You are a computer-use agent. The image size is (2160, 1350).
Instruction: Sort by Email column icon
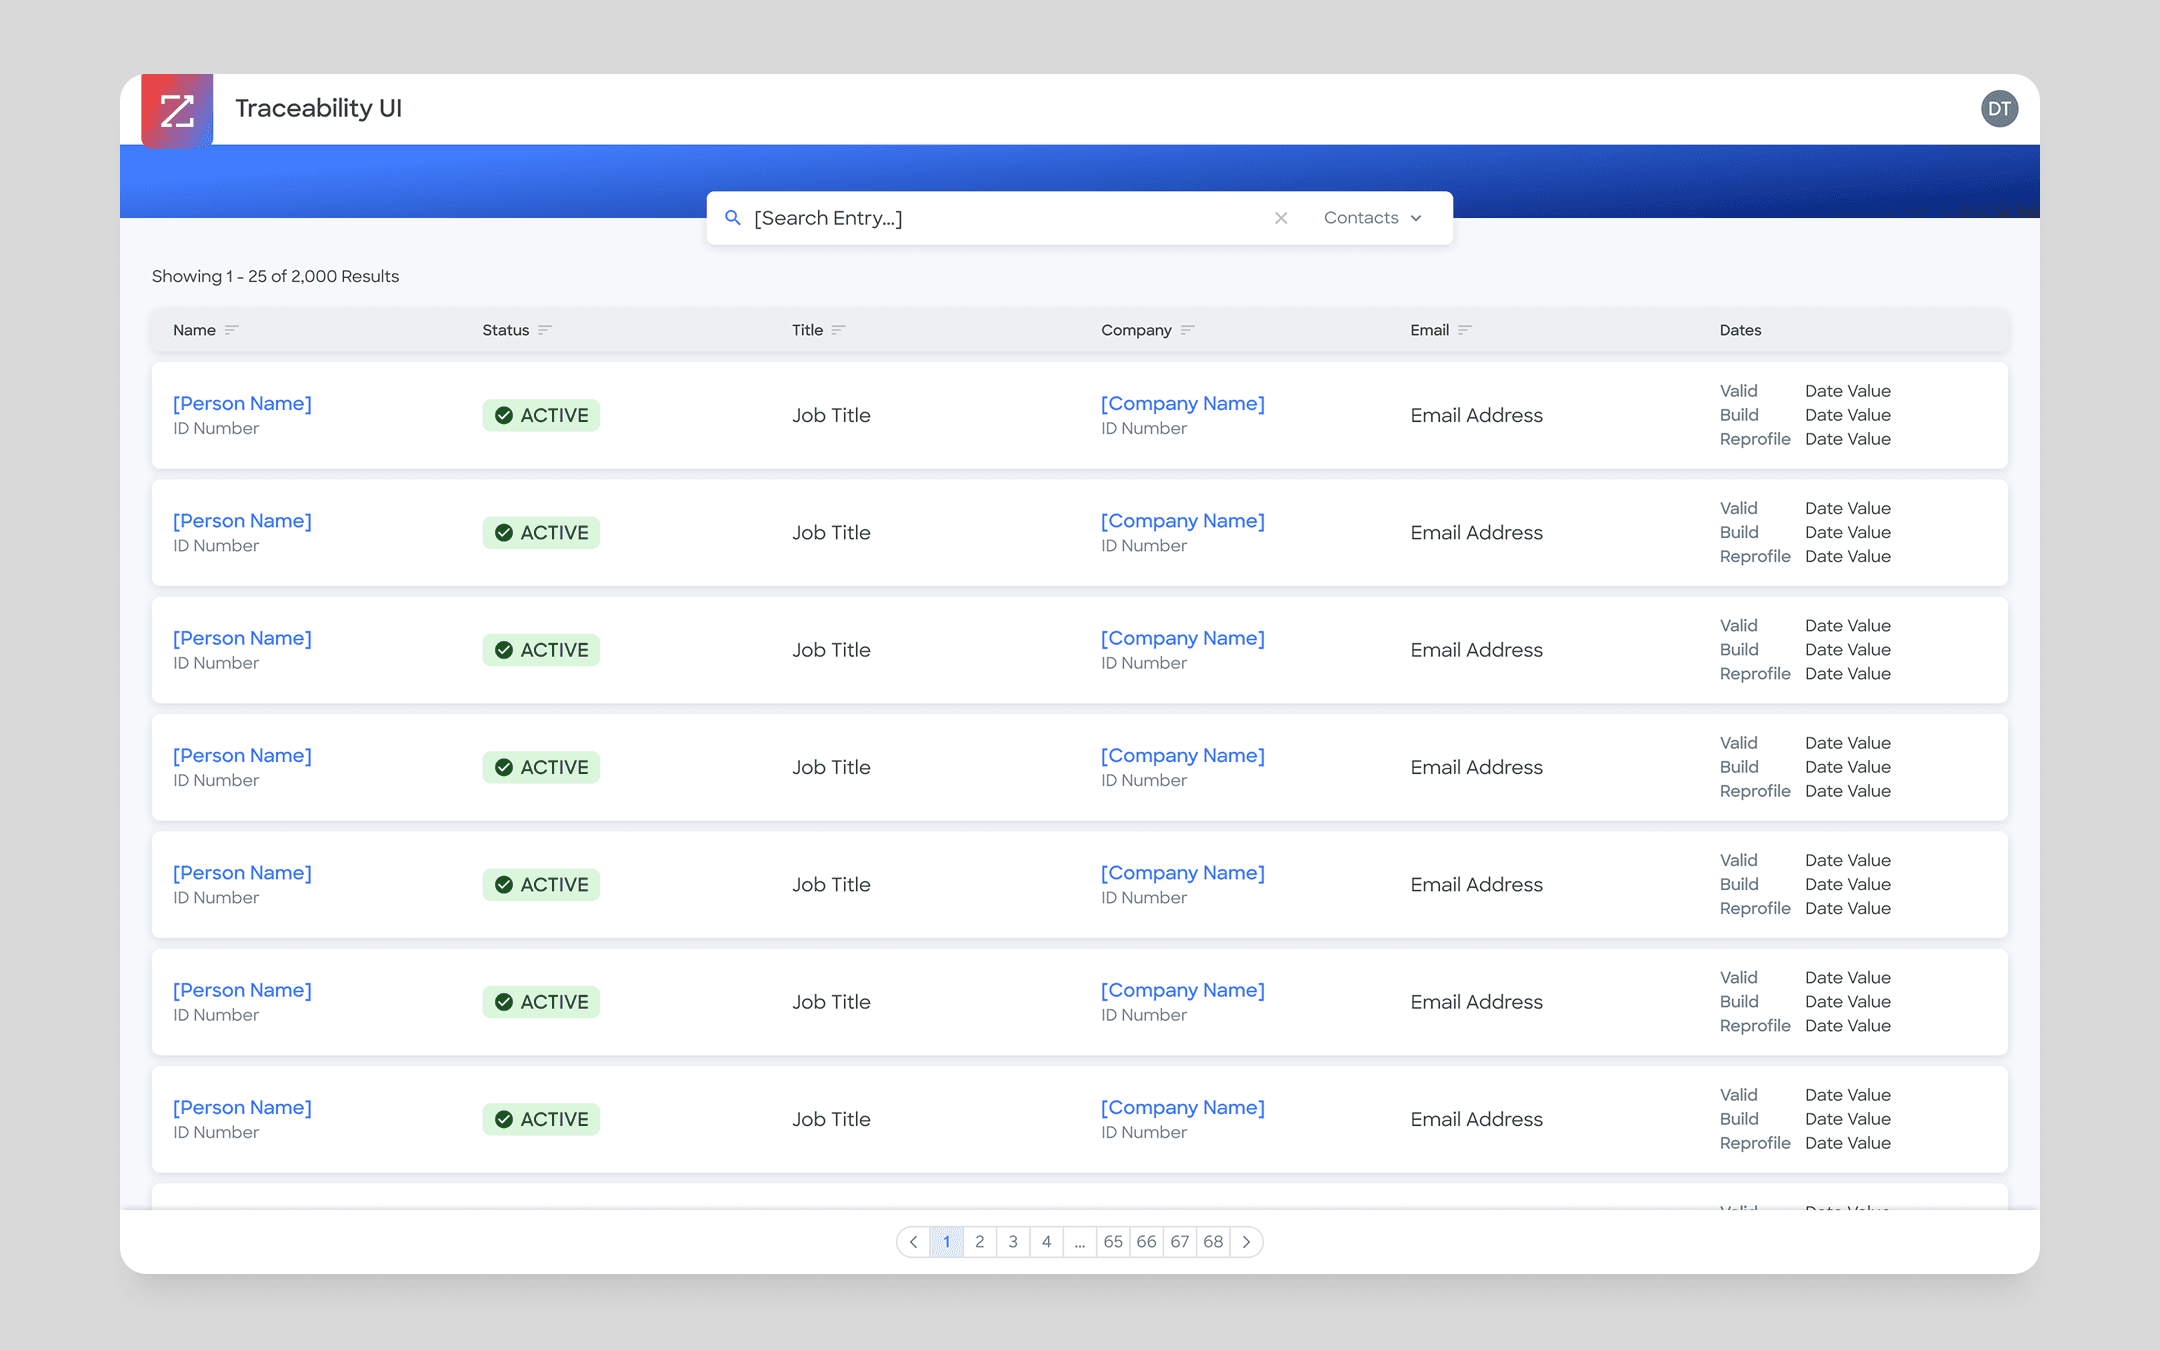tap(1465, 330)
